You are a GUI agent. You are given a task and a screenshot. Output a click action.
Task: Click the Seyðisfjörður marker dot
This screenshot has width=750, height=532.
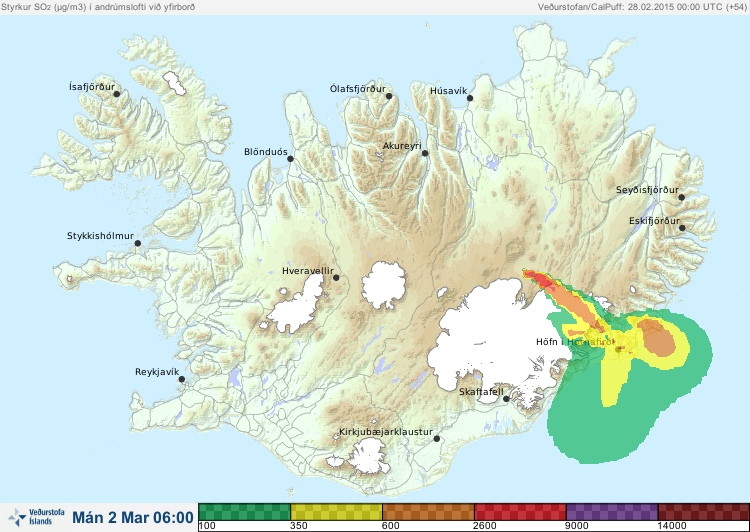(682, 197)
